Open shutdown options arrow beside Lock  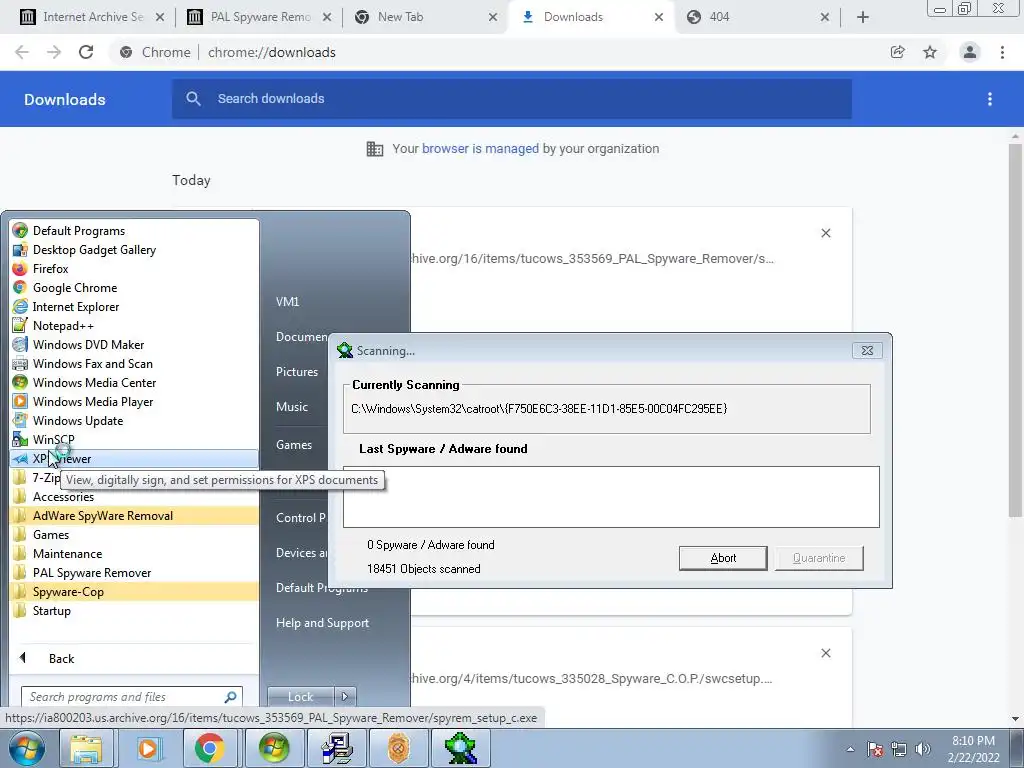[x=345, y=697]
